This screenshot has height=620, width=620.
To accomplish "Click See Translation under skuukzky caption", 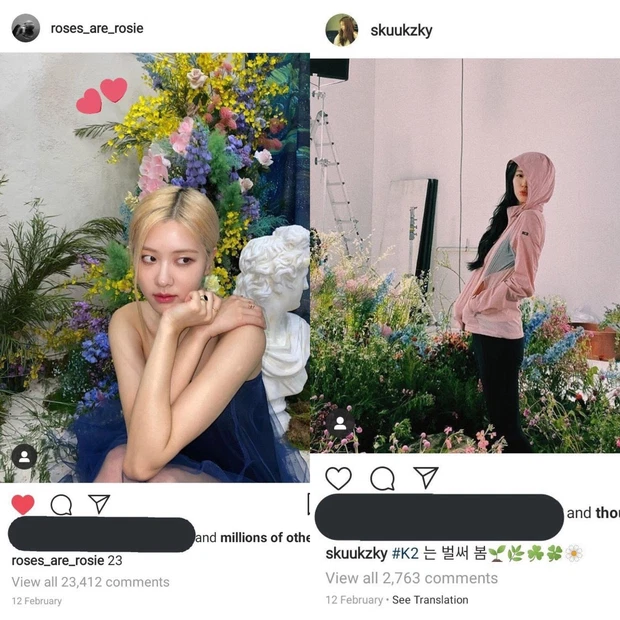I will coord(430,600).
